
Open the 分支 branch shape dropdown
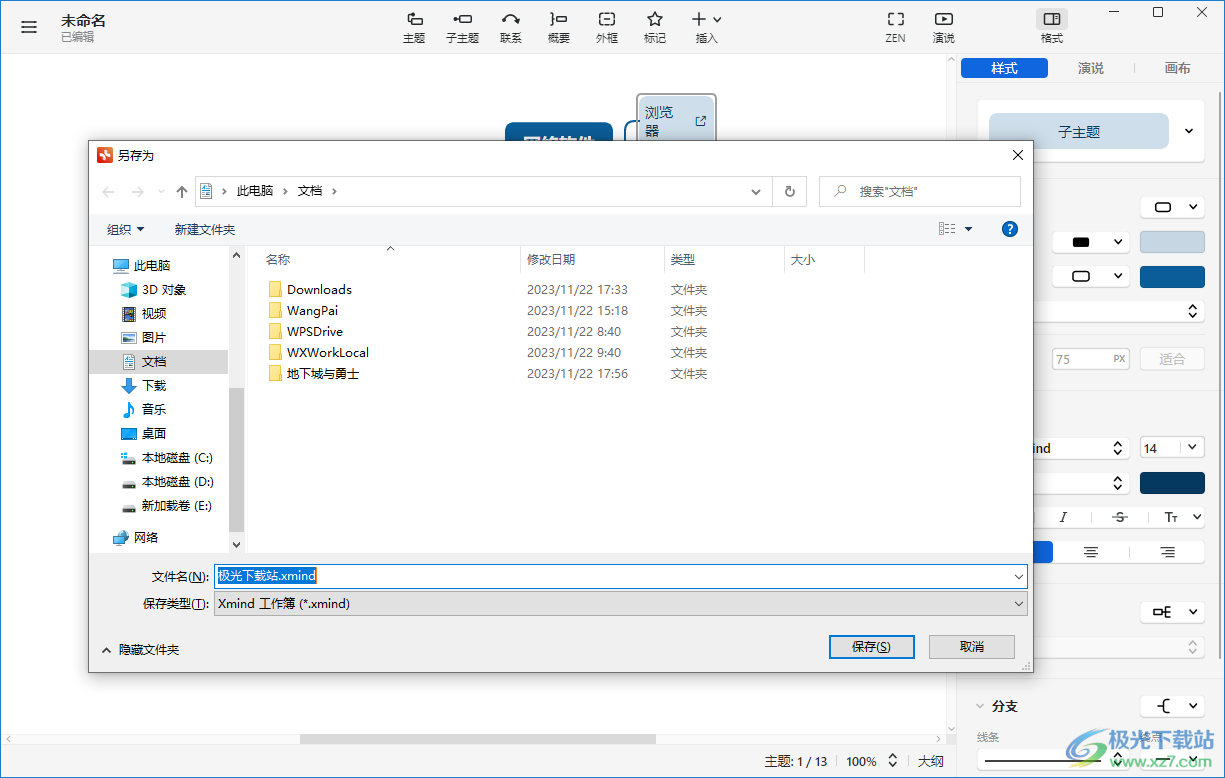tap(1173, 706)
